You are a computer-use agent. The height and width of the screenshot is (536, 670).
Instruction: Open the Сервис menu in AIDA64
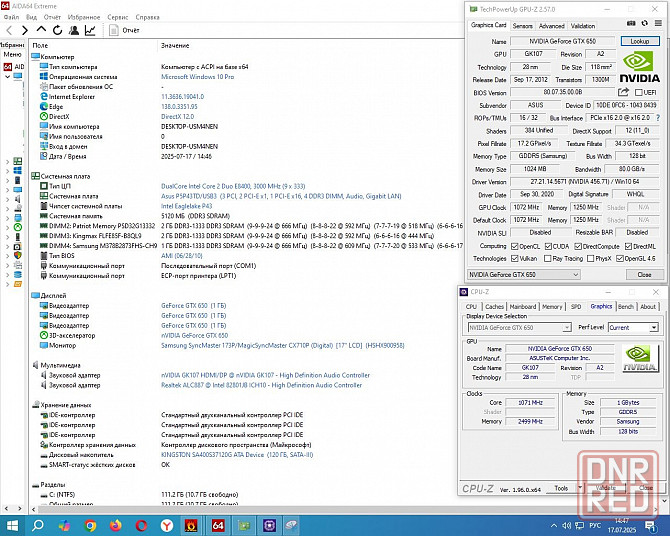coord(118,17)
